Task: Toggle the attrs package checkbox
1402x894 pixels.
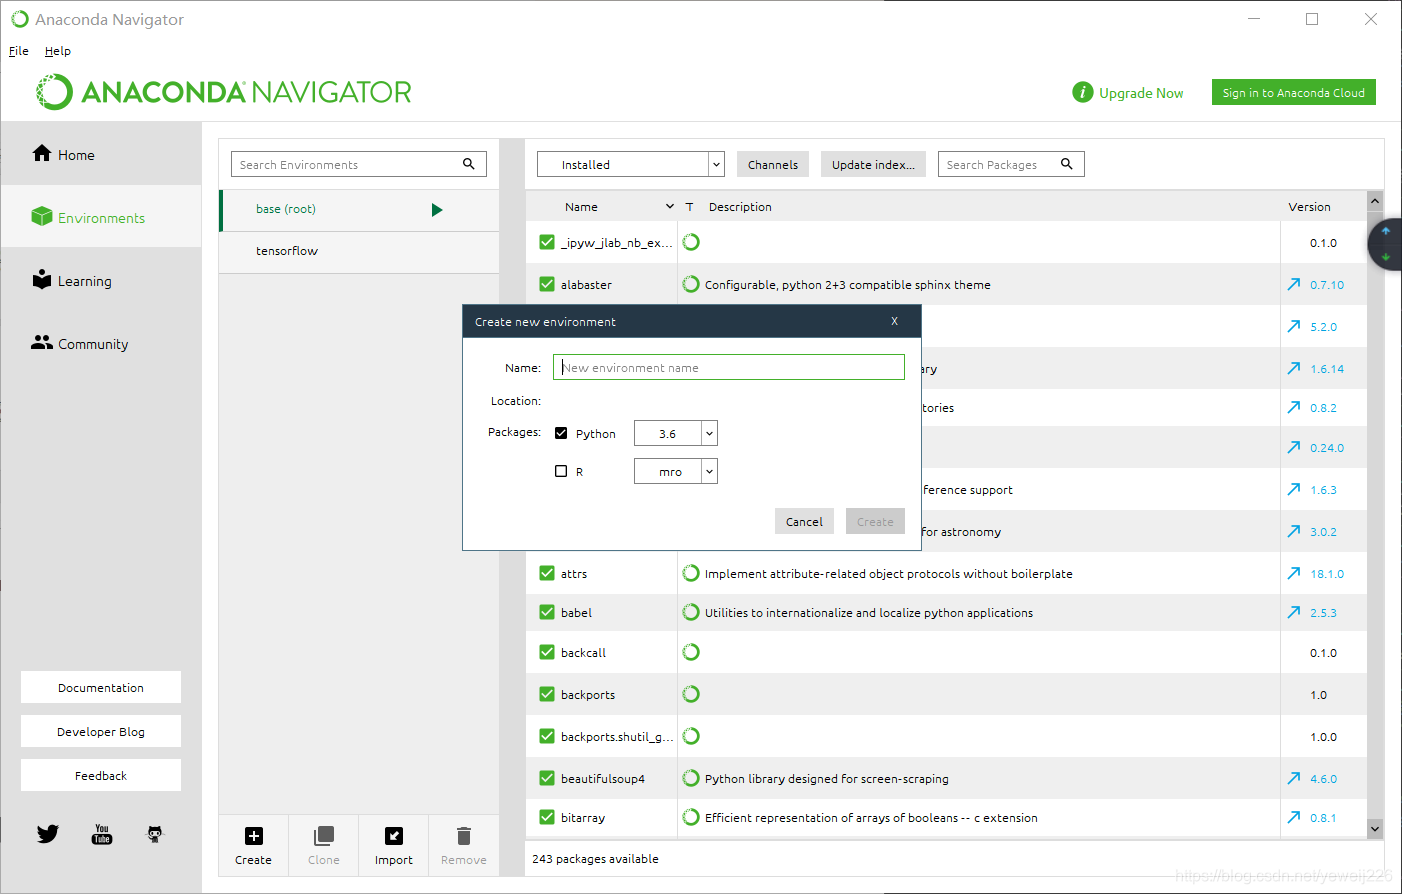Action: pos(547,573)
